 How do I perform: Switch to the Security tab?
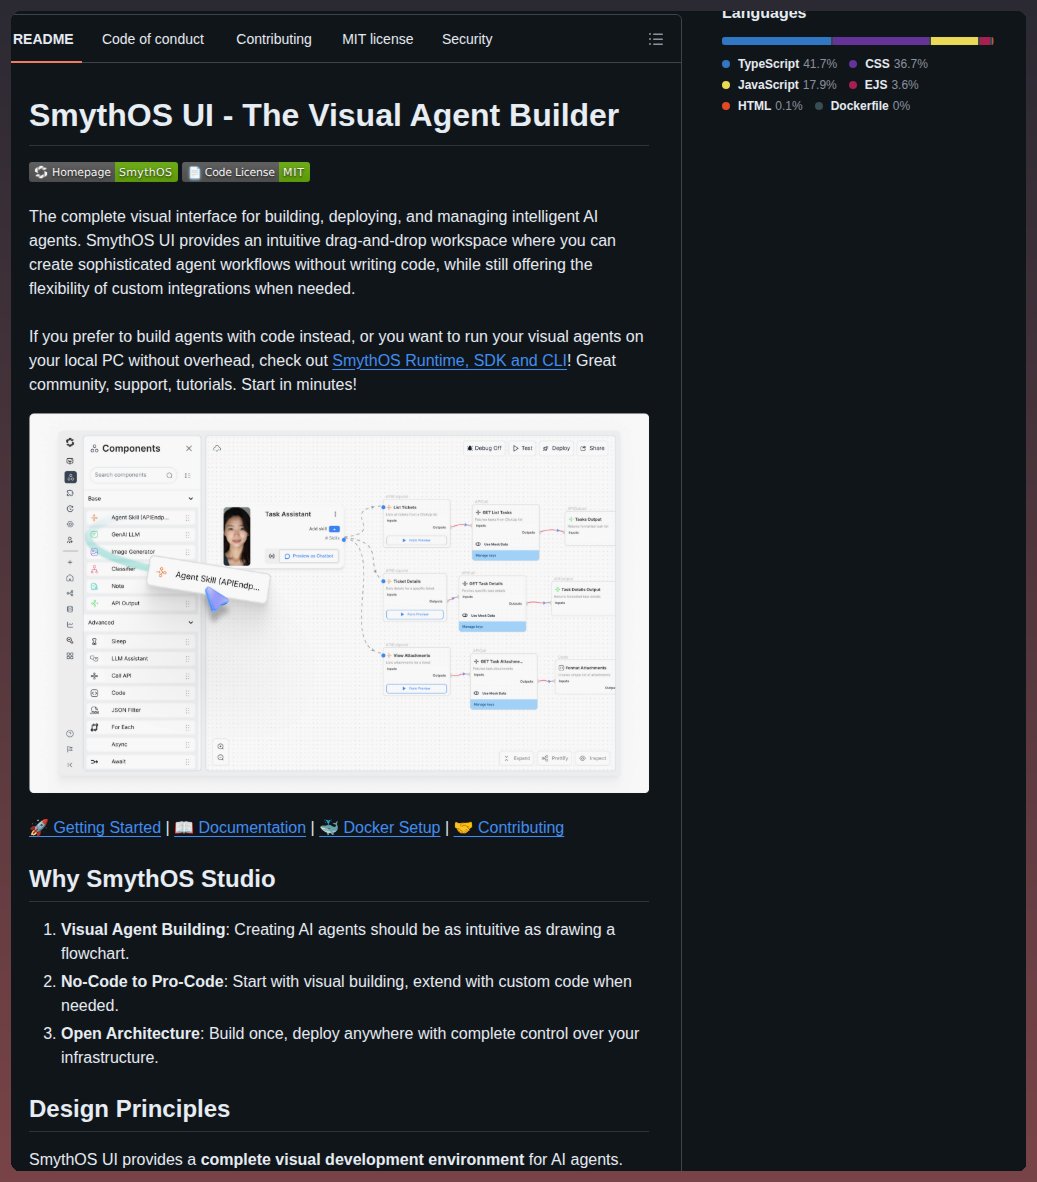click(467, 39)
